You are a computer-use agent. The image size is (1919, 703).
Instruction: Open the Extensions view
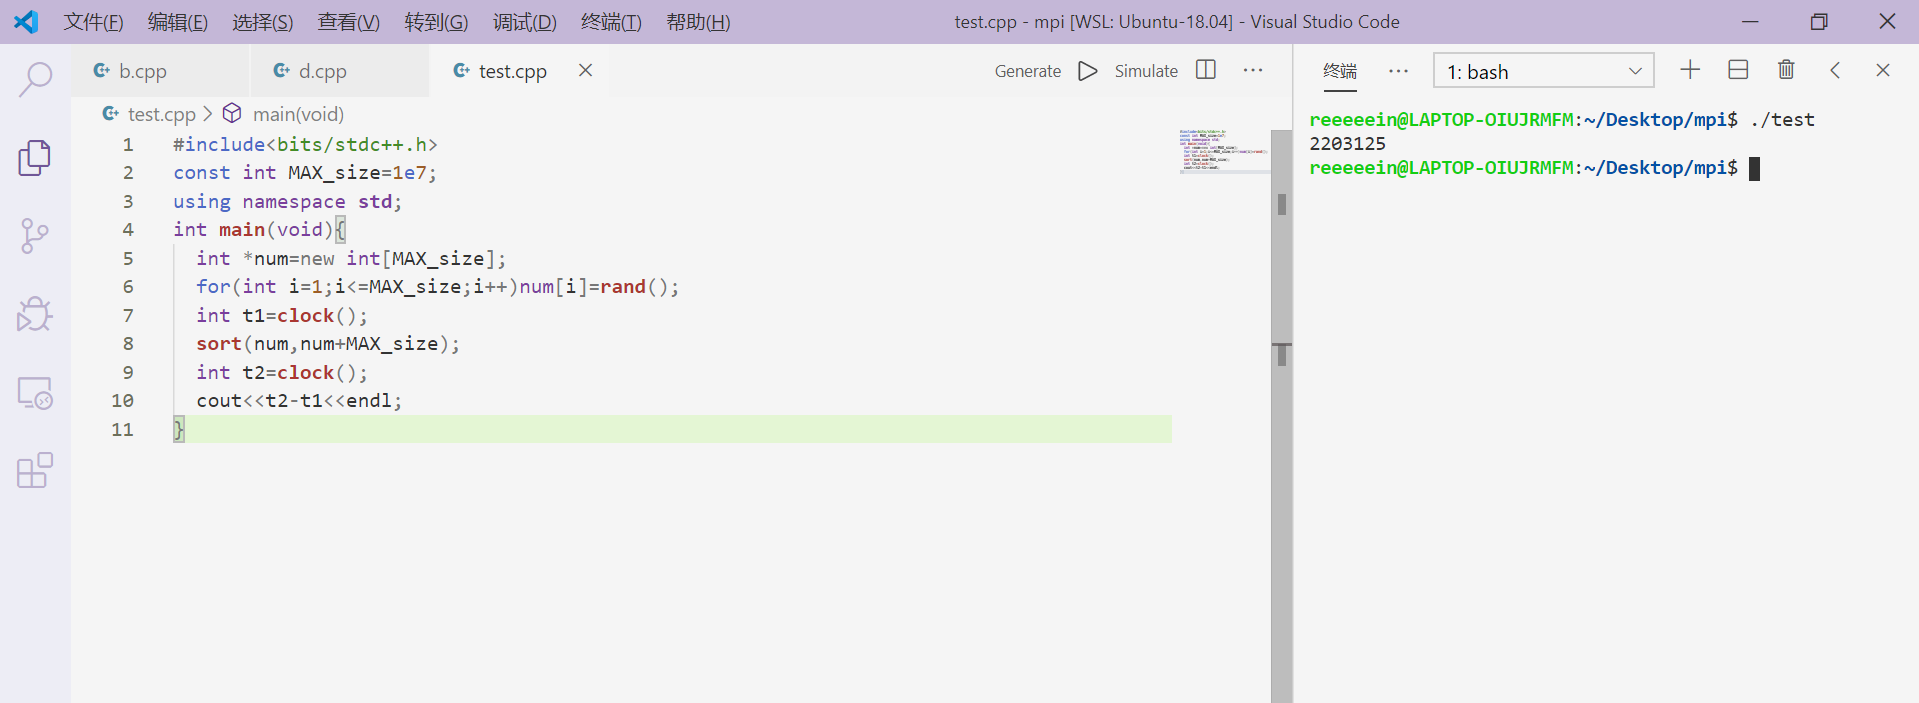tap(35, 470)
